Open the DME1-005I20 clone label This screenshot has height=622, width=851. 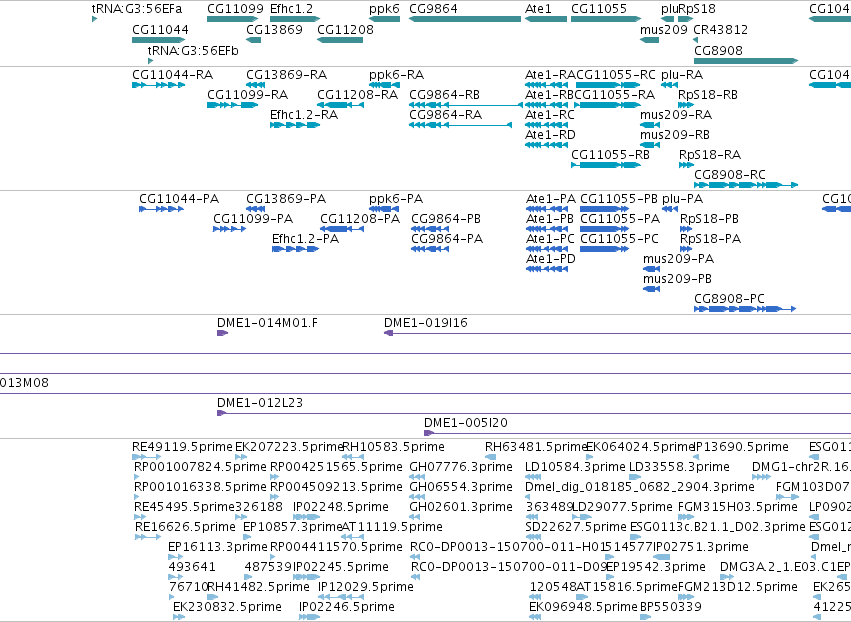tap(466, 423)
